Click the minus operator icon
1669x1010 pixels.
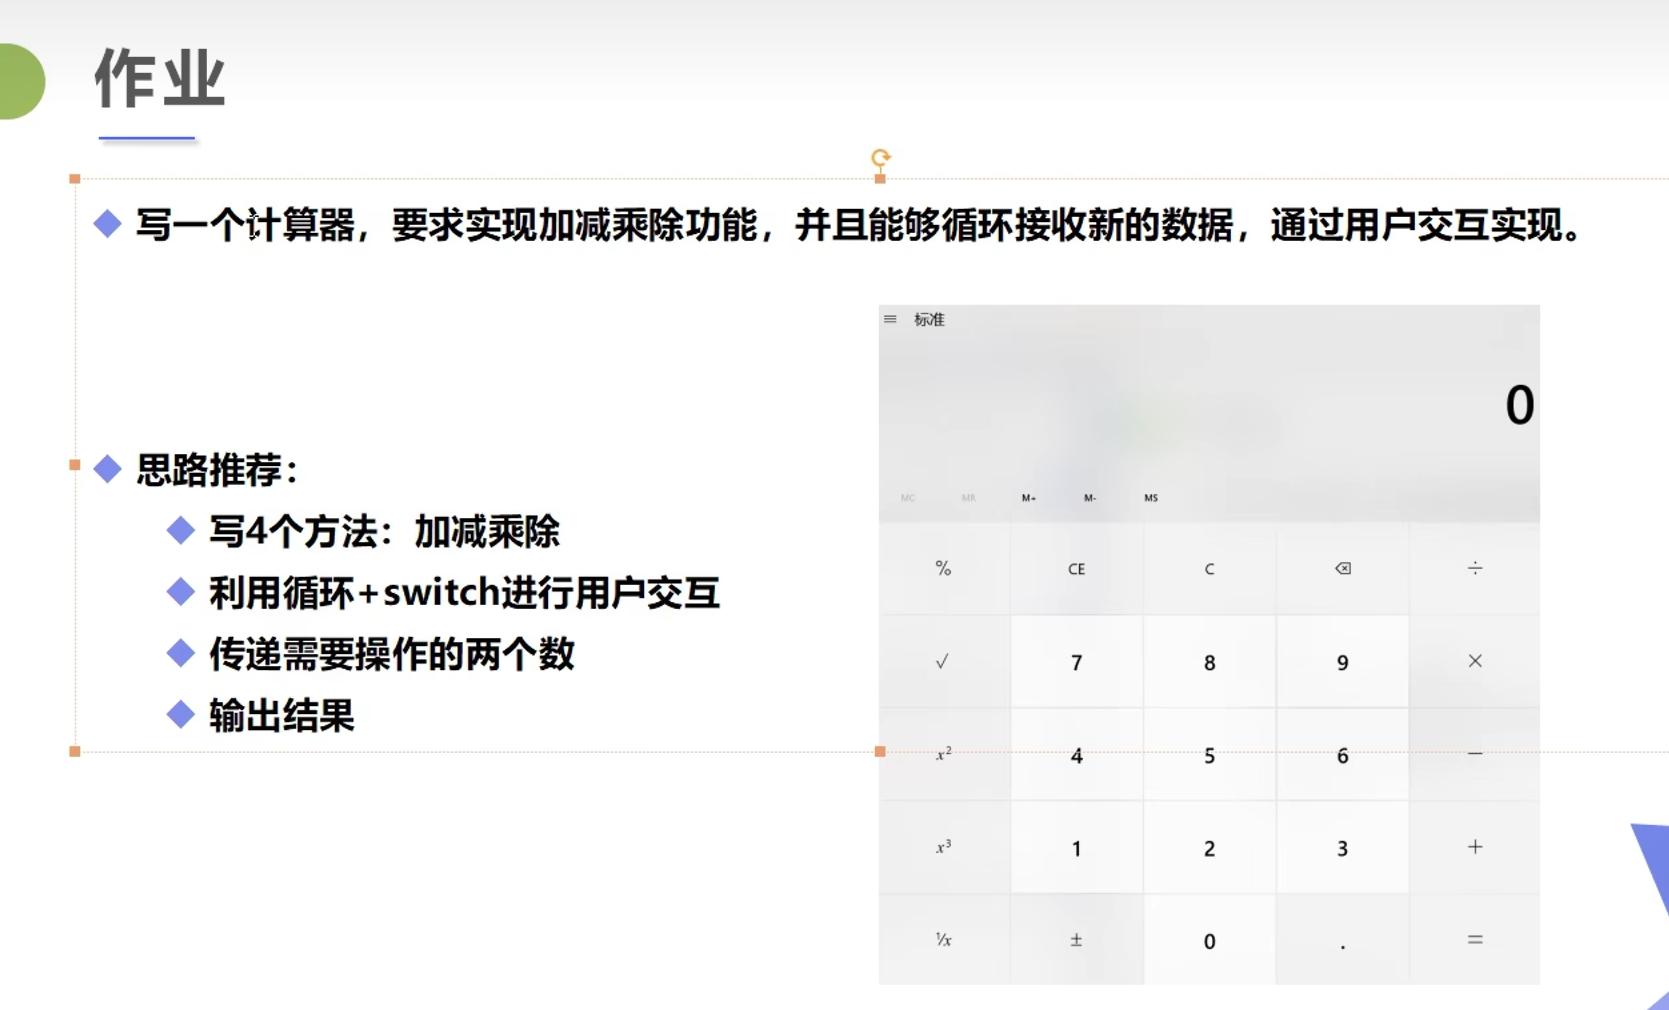pos(1475,754)
